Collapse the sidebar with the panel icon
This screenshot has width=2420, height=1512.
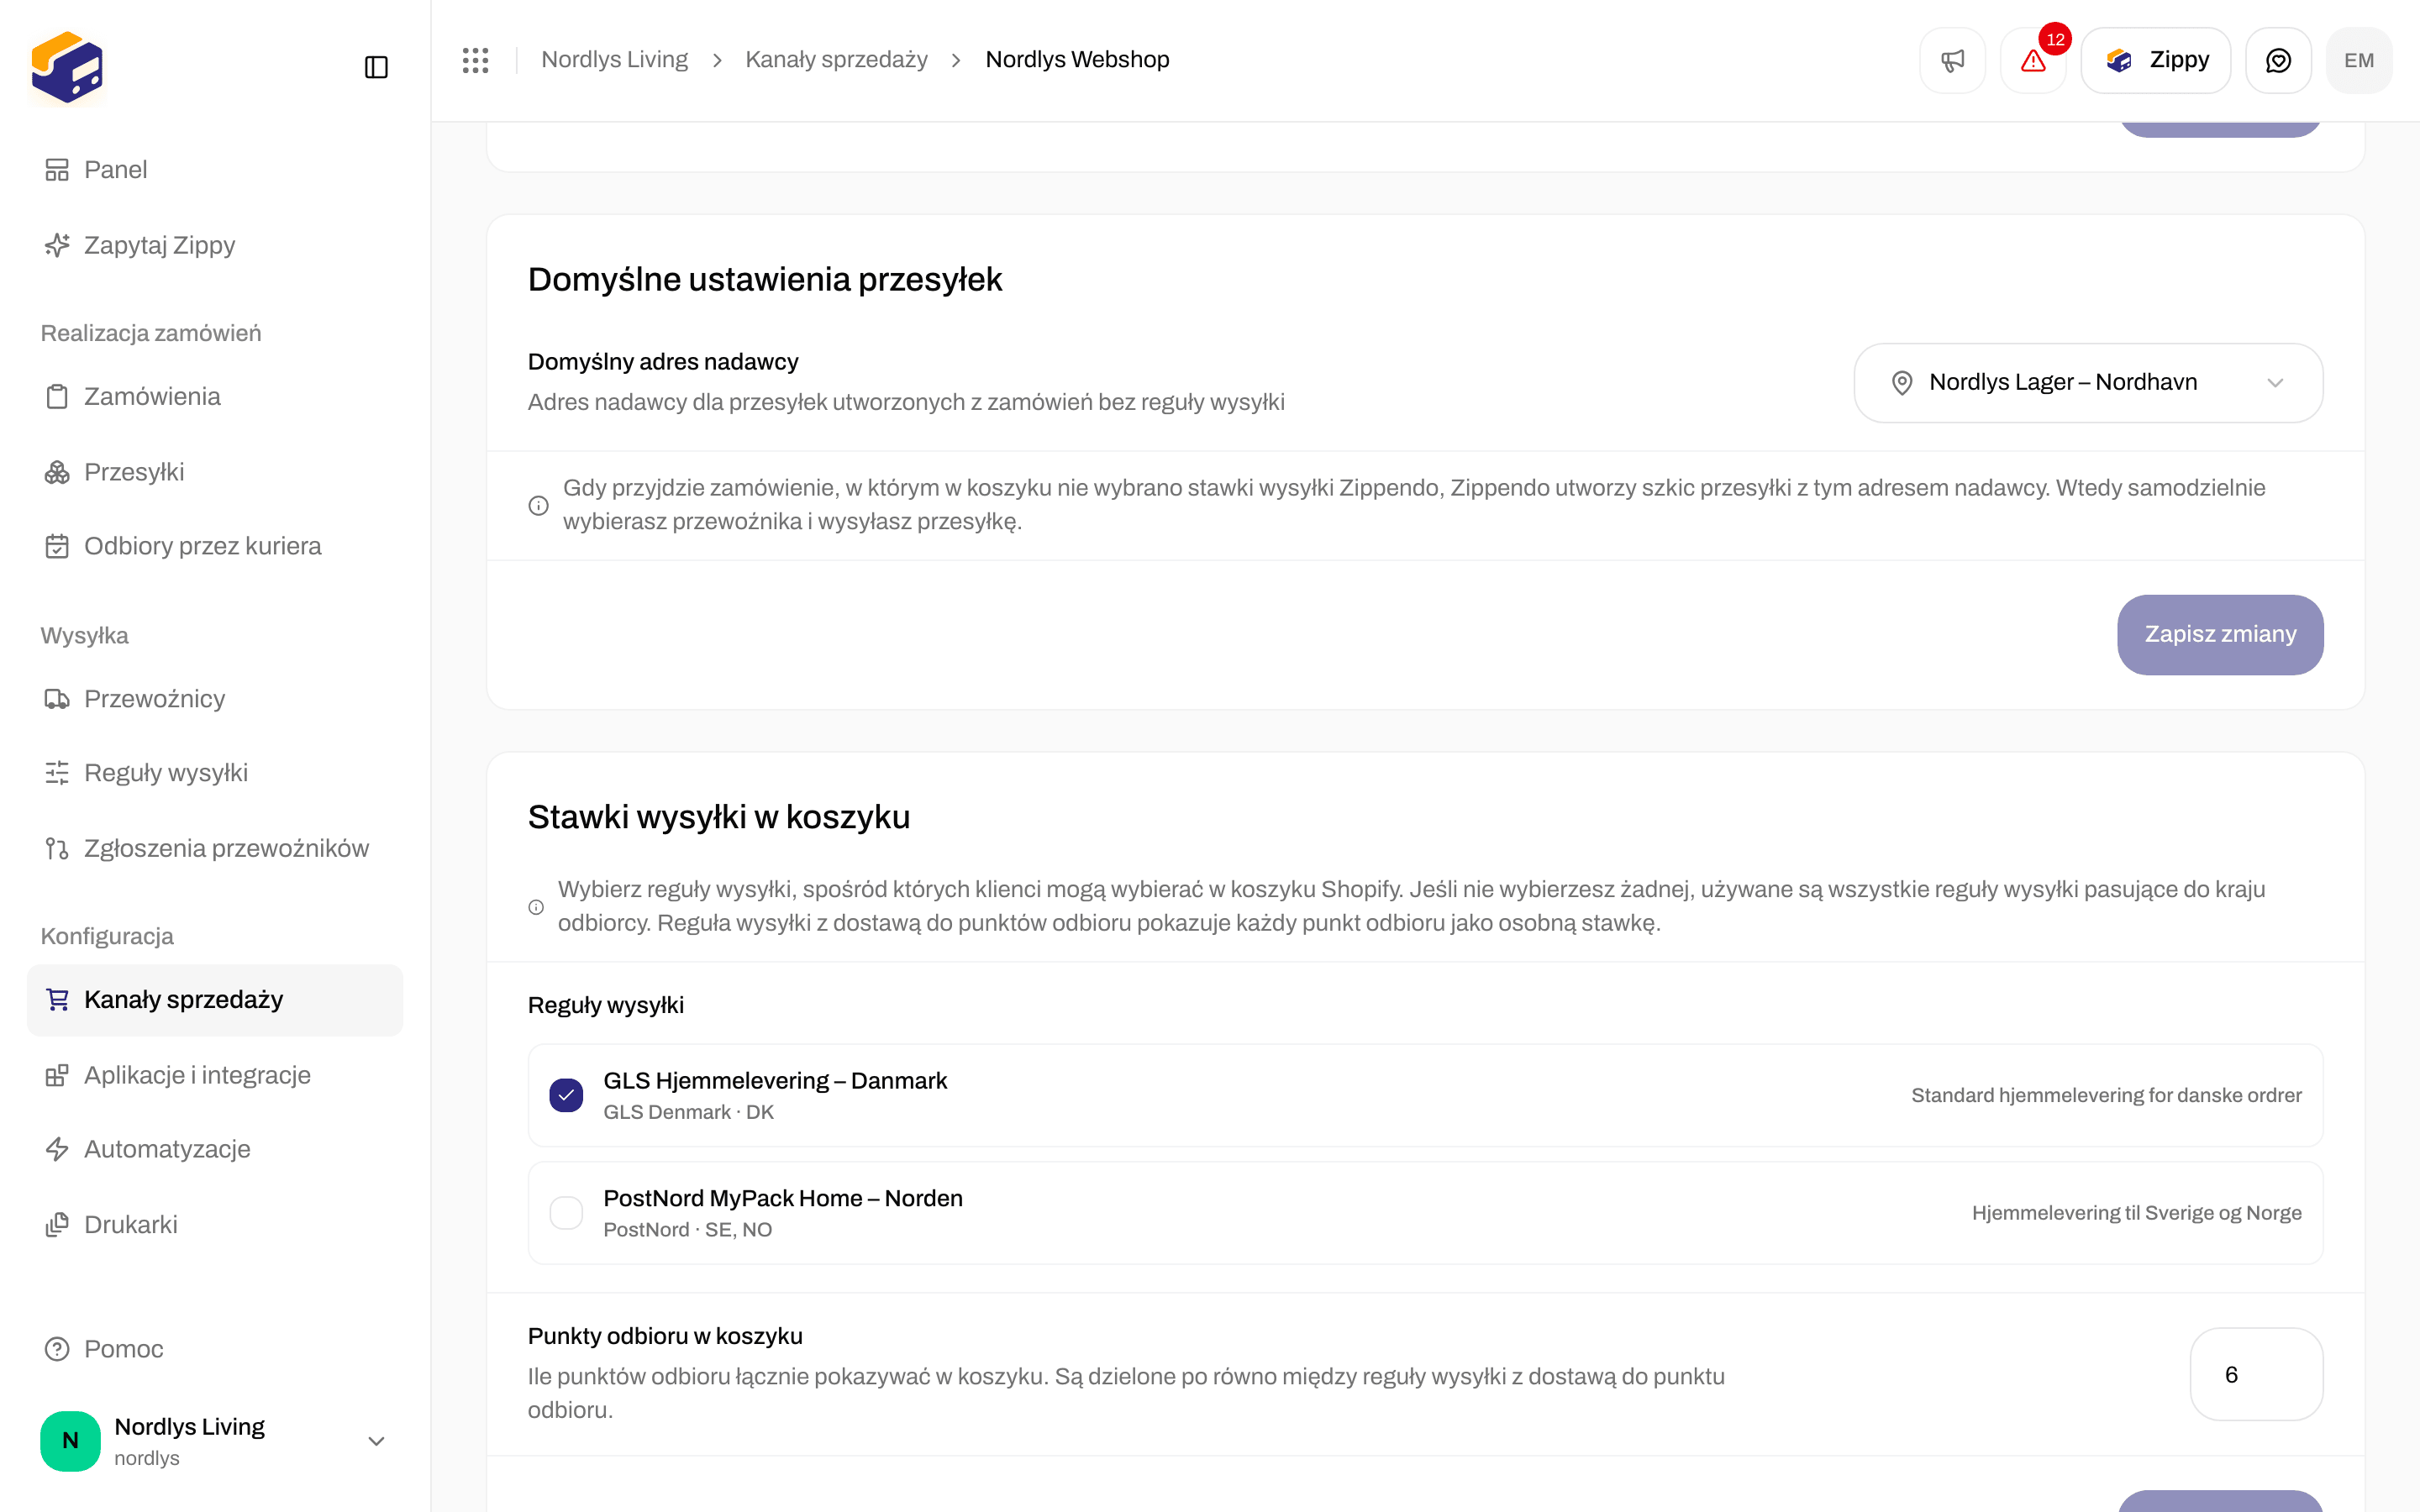tap(376, 67)
